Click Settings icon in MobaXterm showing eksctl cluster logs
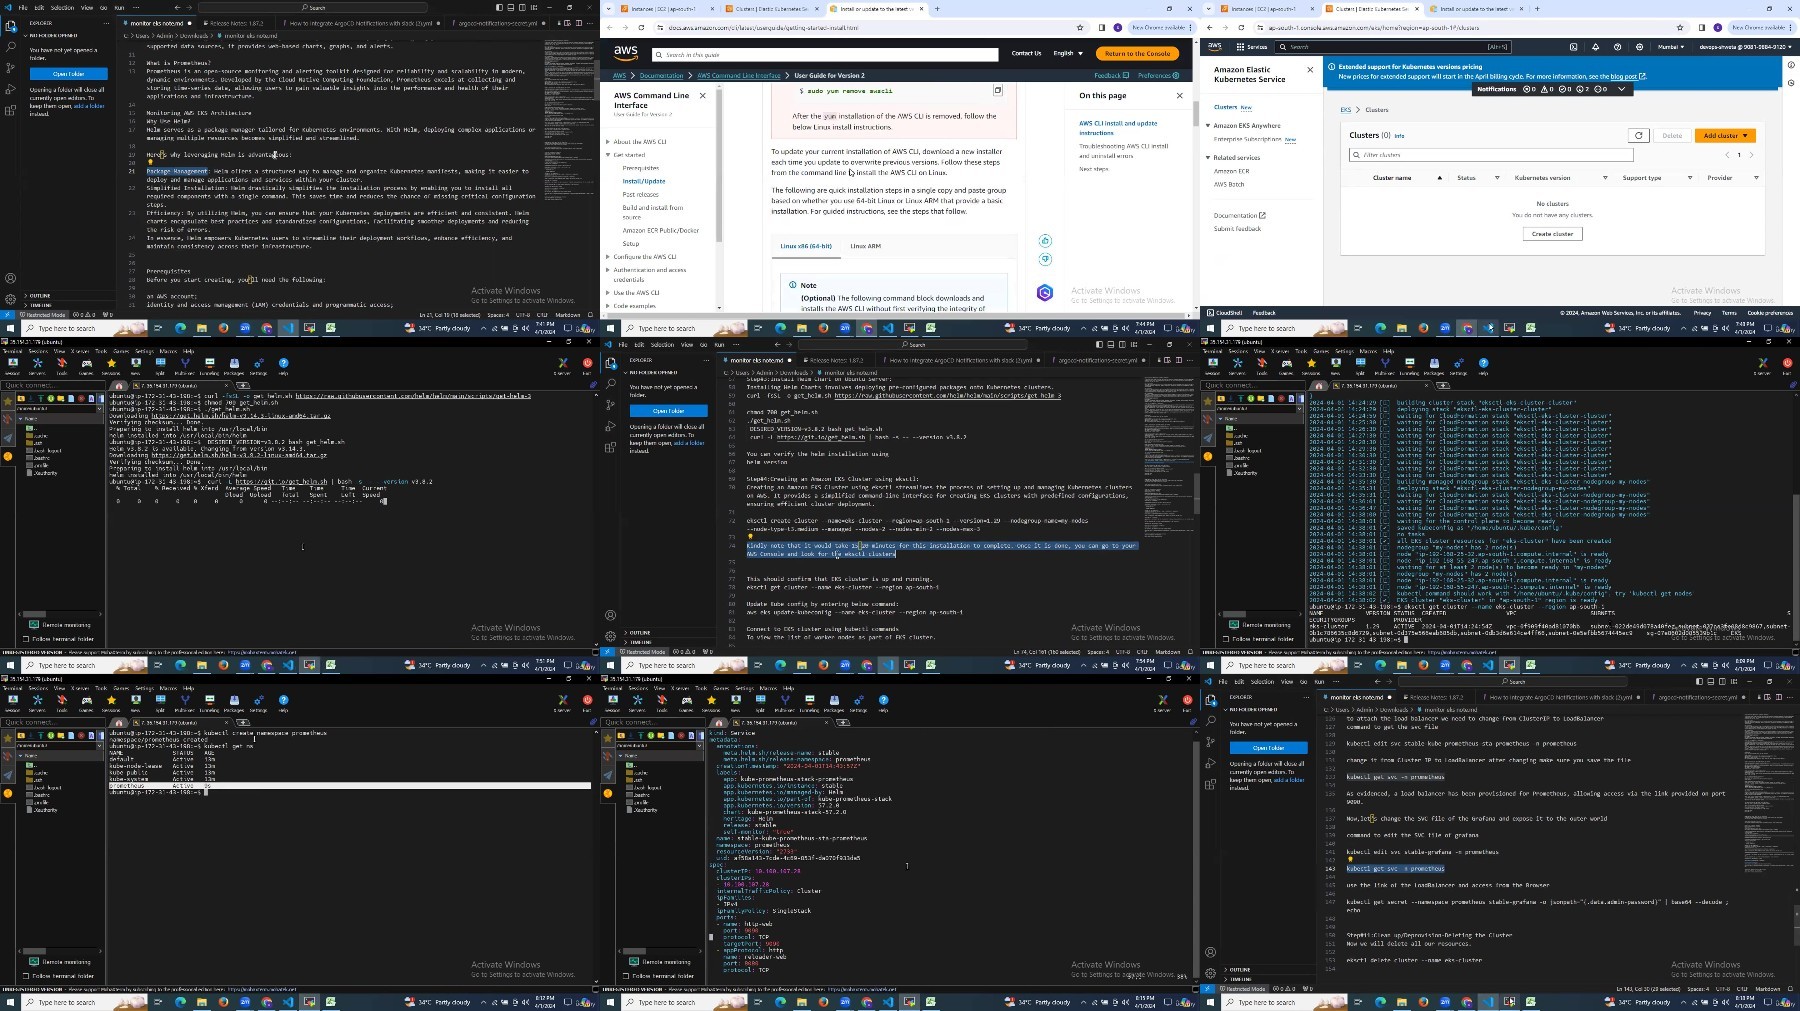1800x1011 pixels. click(x=1458, y=366)
